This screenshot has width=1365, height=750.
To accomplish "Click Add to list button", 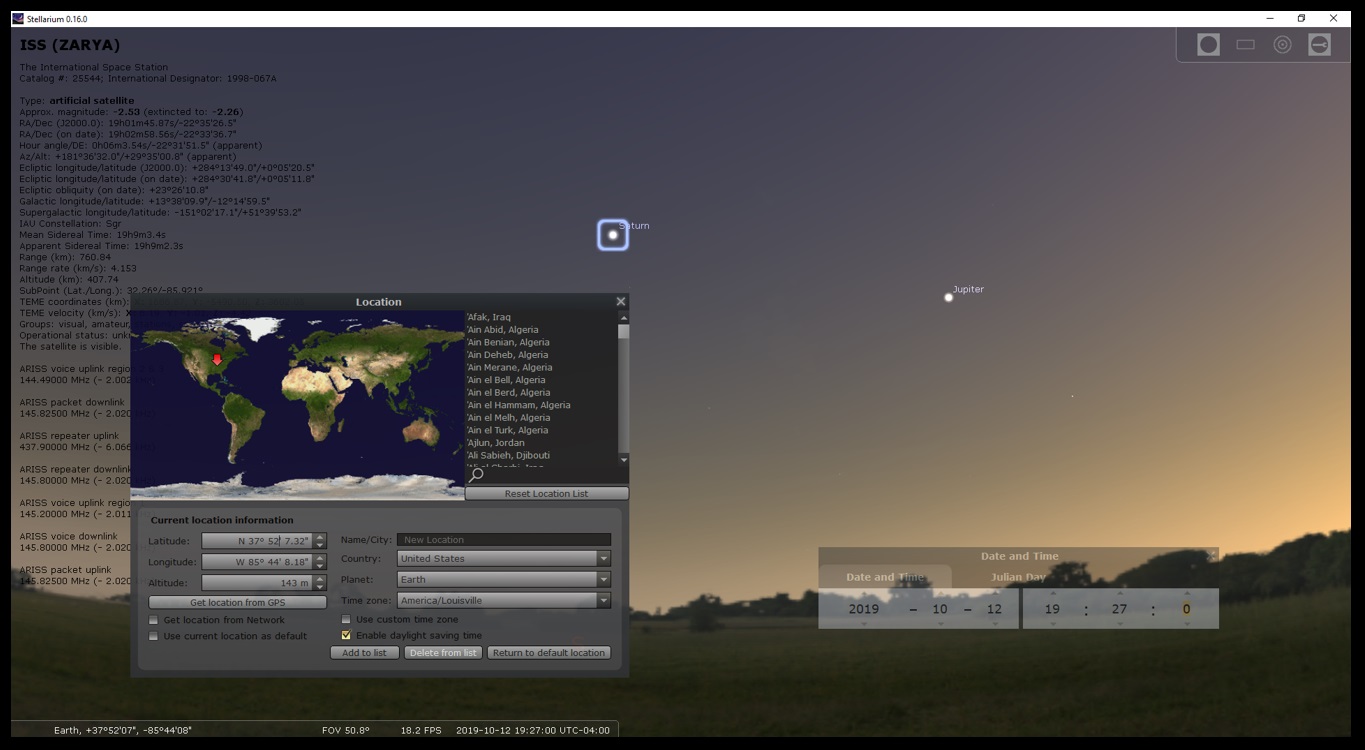I will pos(365,653).
